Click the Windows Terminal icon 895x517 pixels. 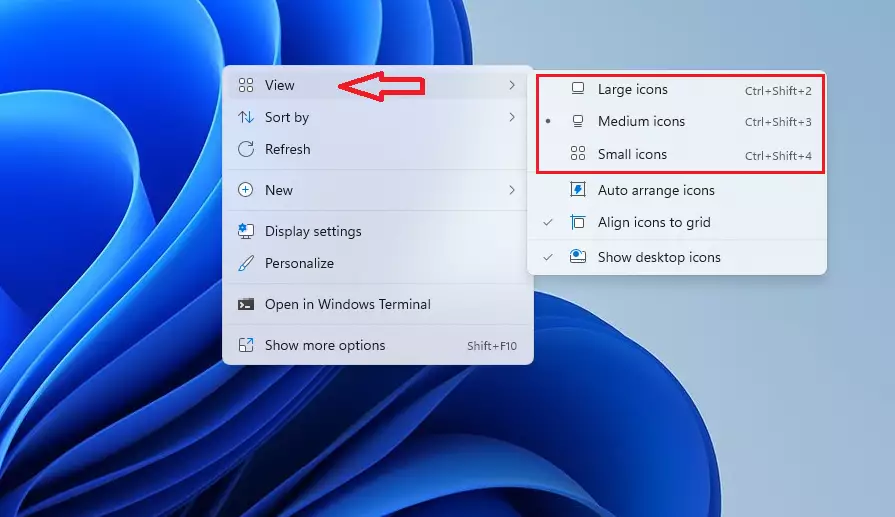click(x=246, y=304)
